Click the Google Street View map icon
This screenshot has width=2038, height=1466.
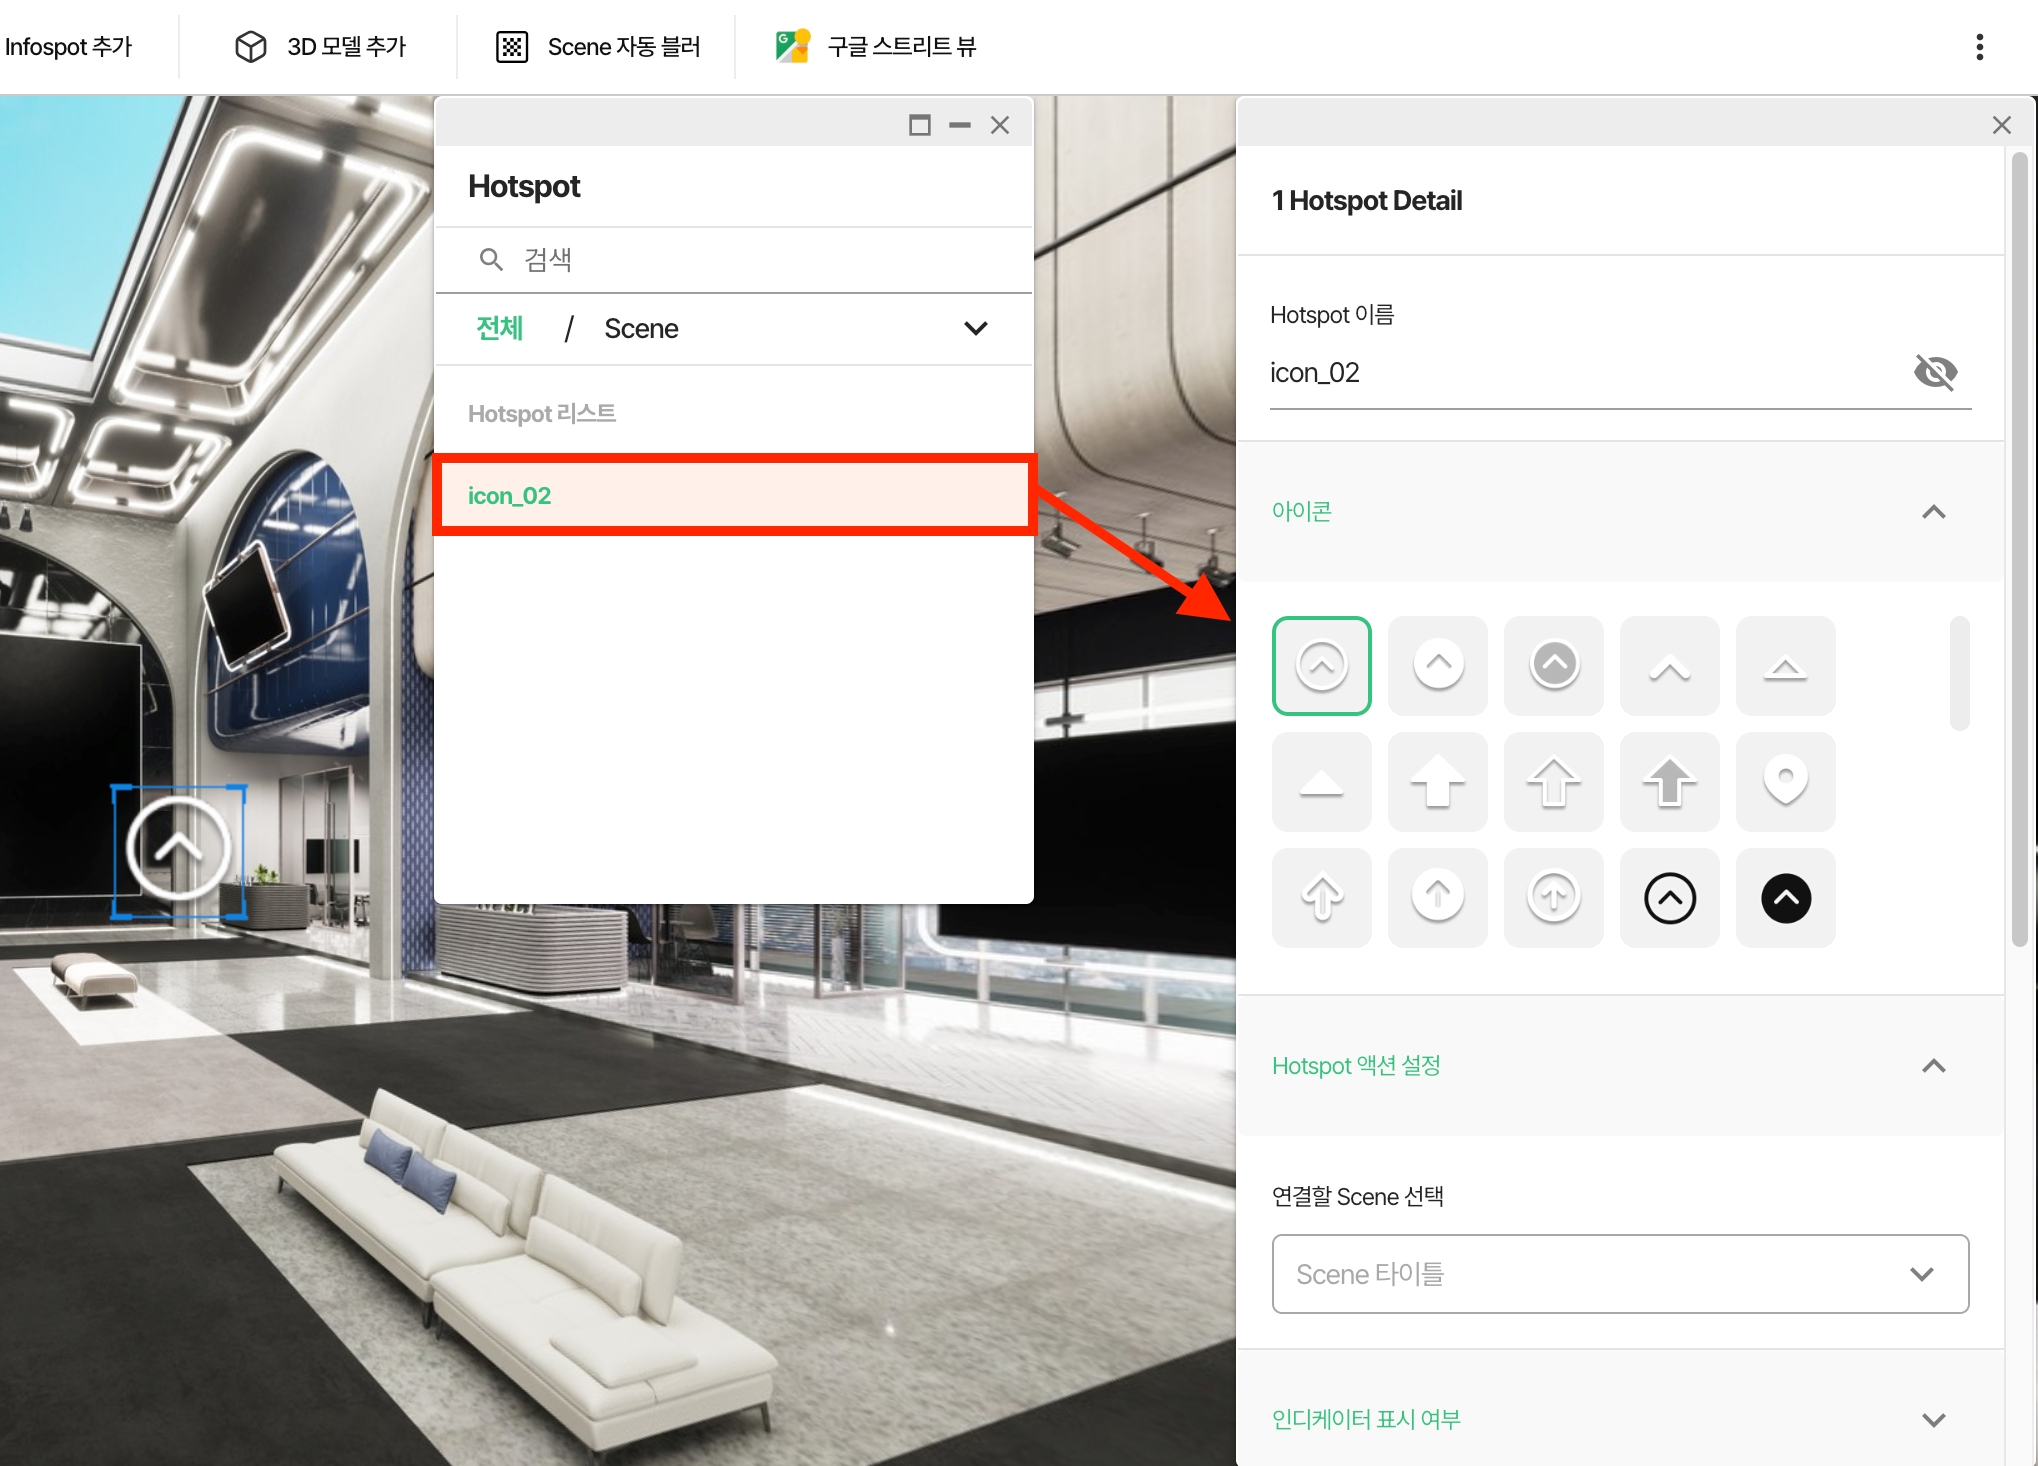coord(792,46)
